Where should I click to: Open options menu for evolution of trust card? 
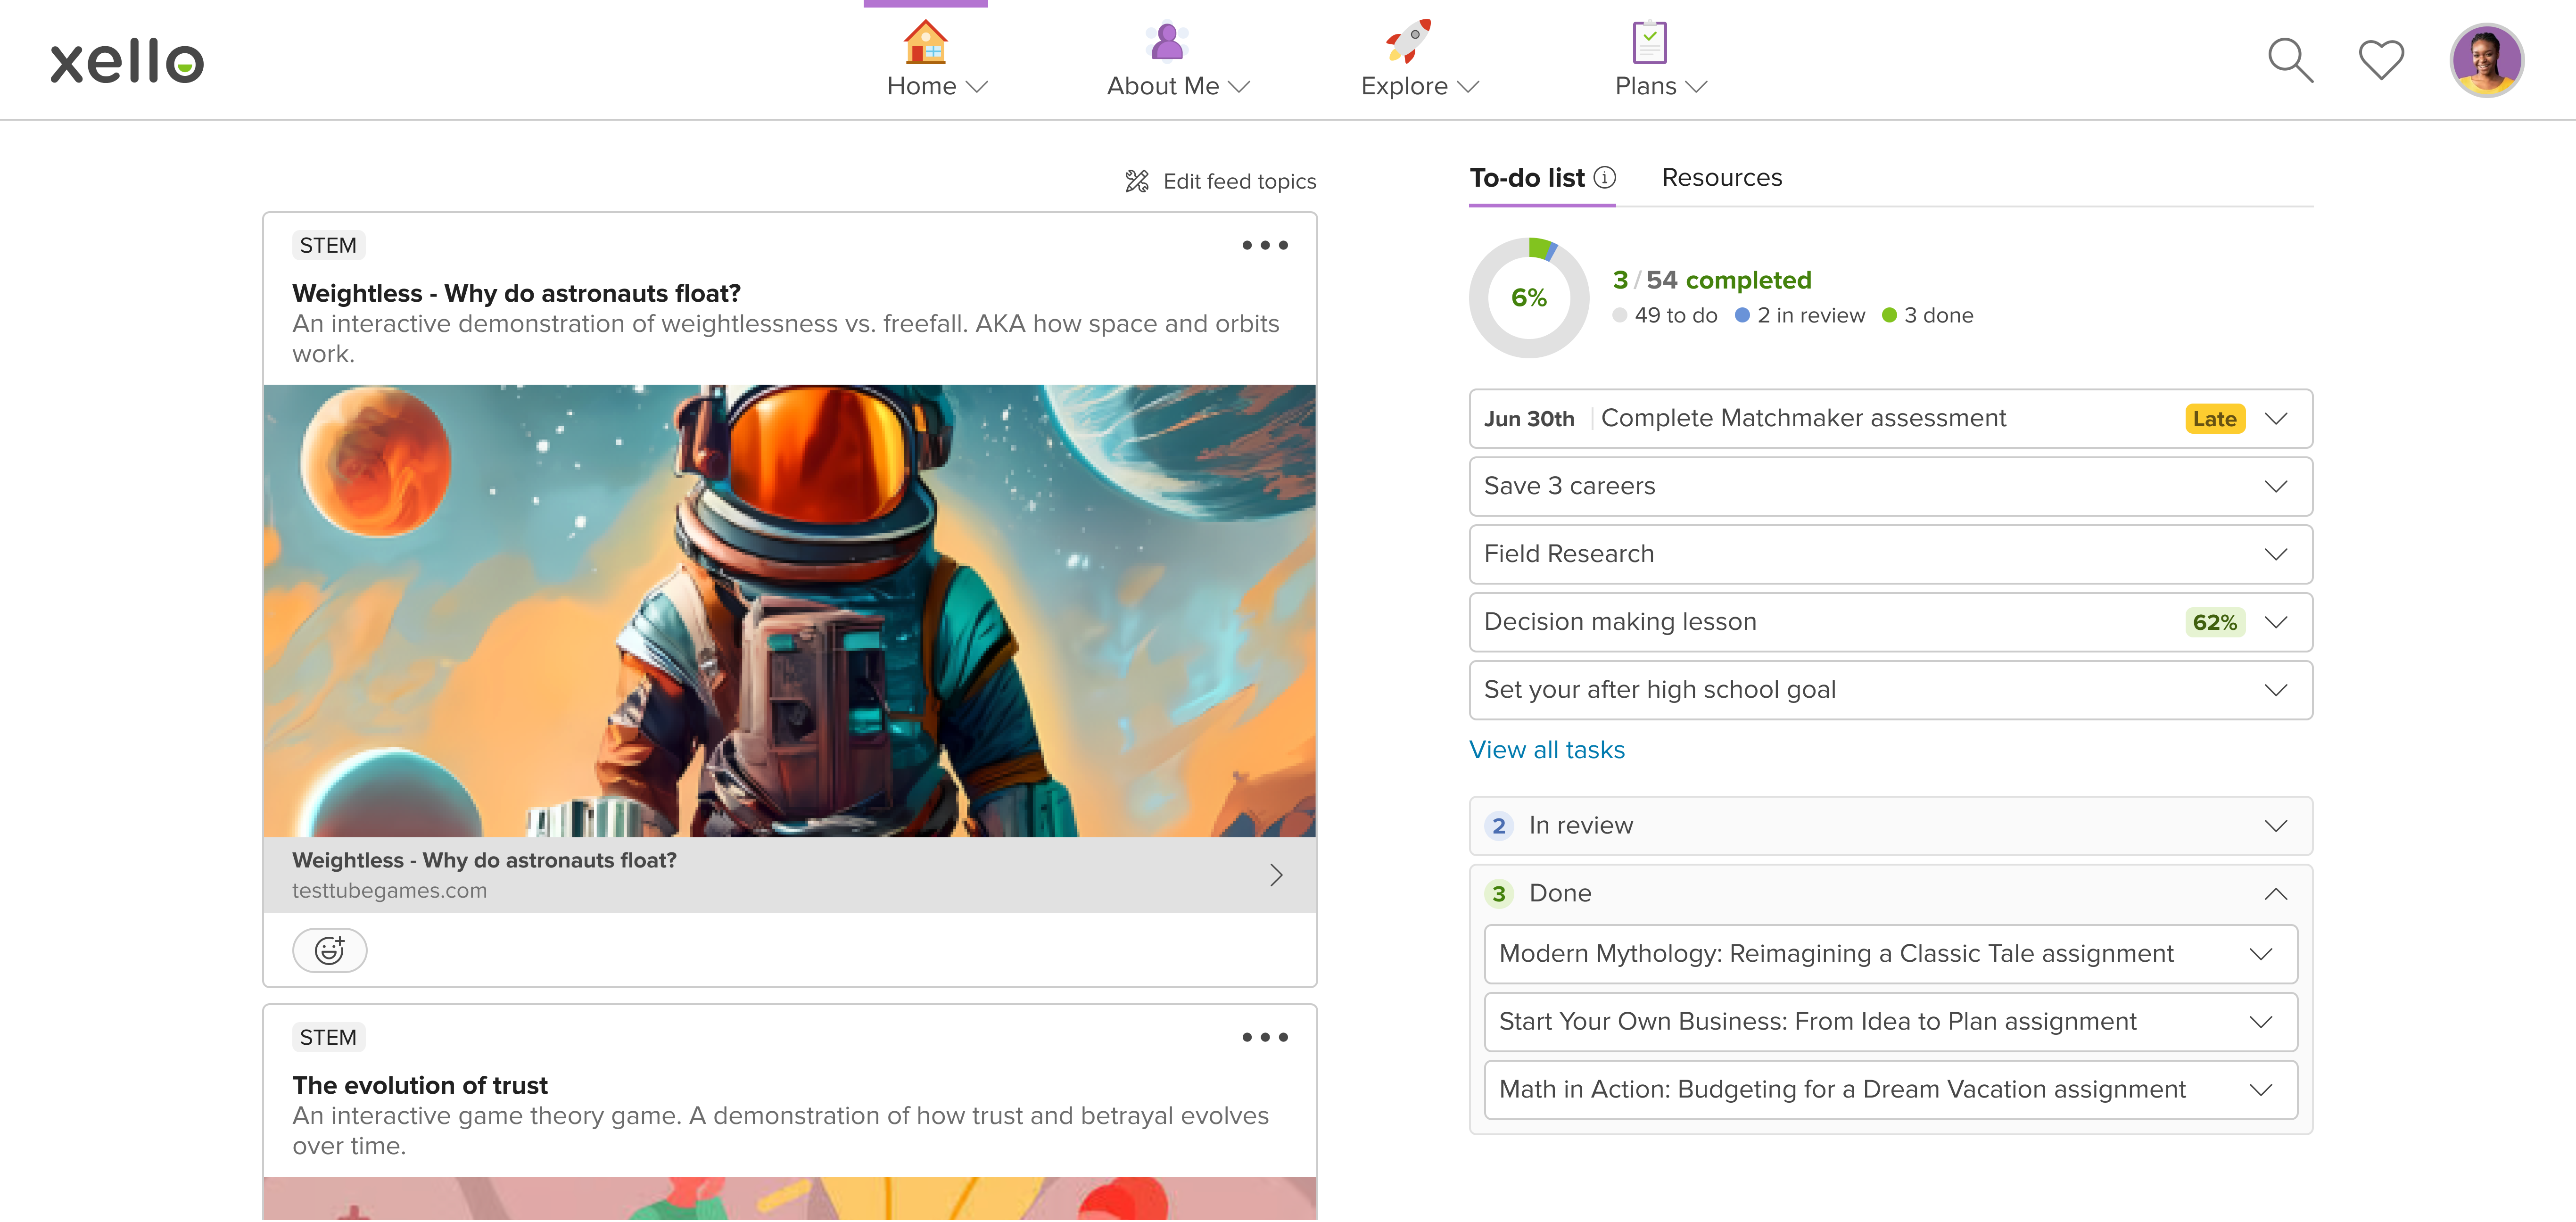[x=1264, y=1037]
